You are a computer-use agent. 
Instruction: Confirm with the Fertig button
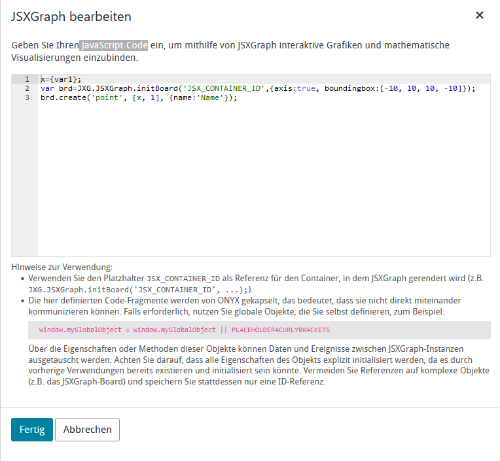pos(32,429)
